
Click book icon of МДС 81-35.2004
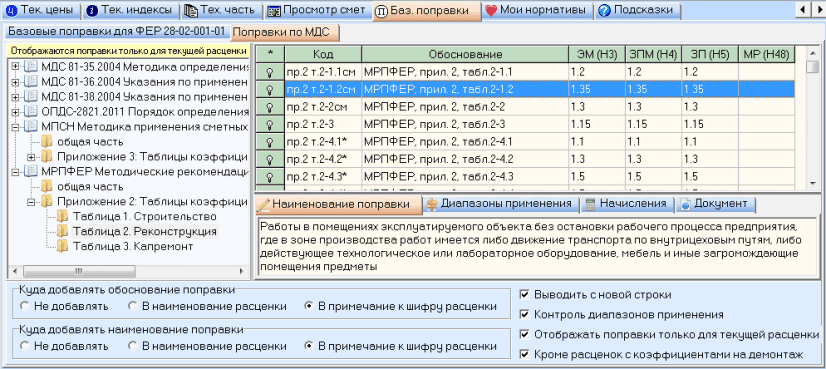point(31,67)
